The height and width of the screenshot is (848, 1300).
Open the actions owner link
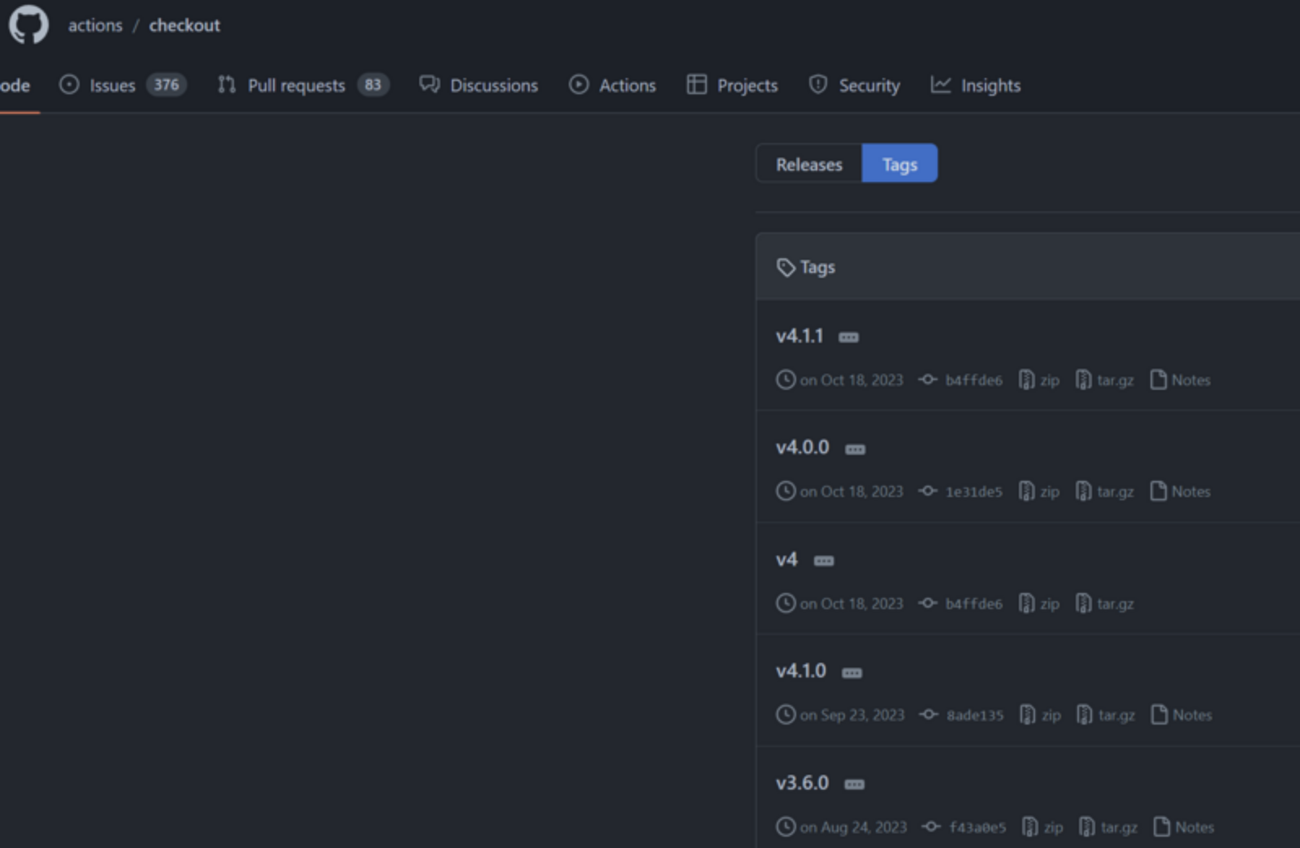[94, 25]
